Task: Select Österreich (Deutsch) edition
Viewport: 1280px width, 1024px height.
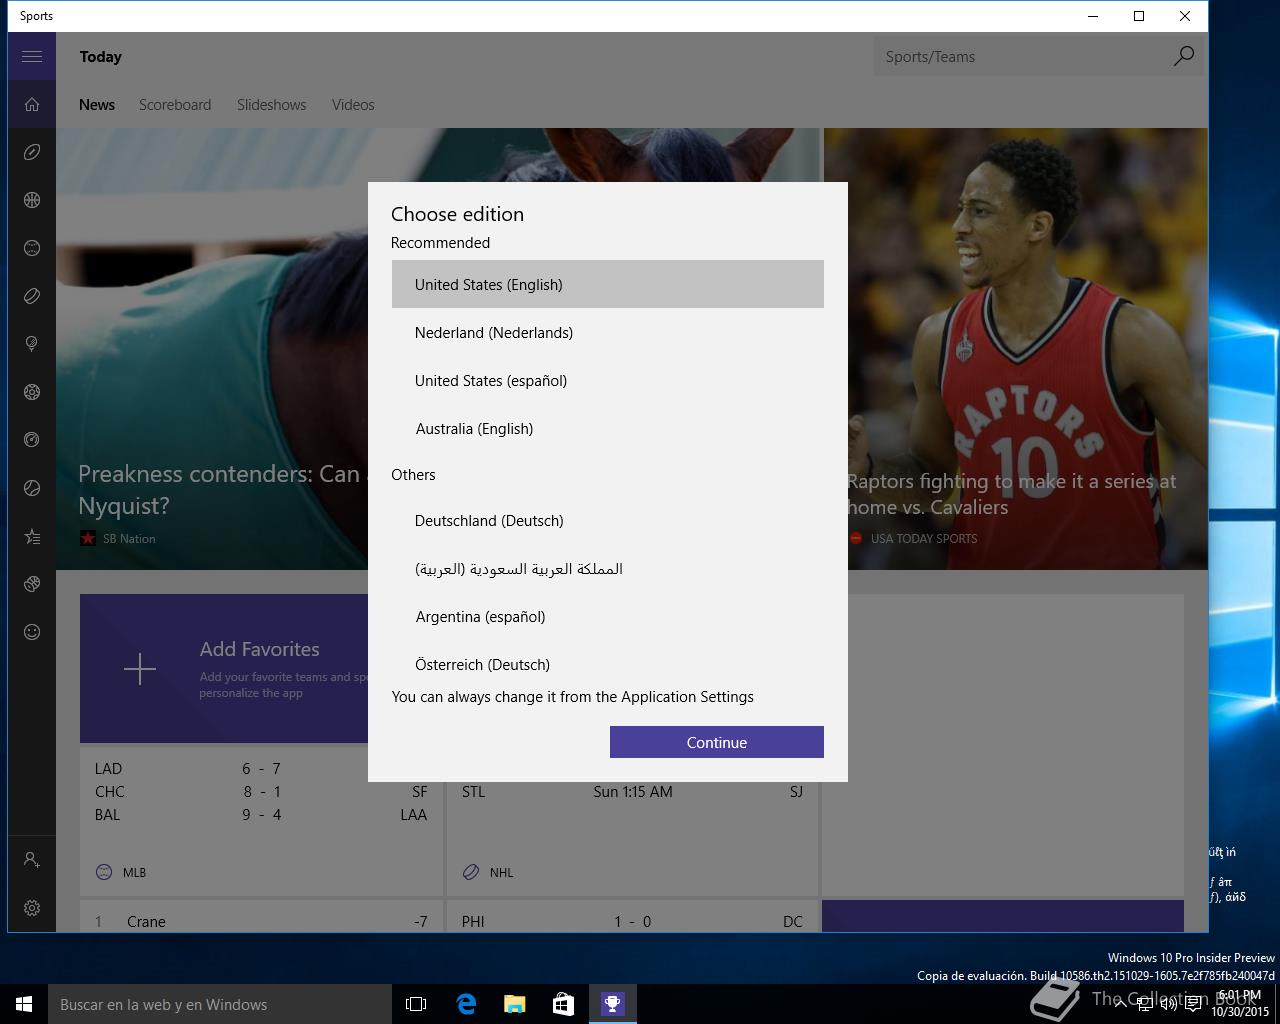Action: [607, 662]
